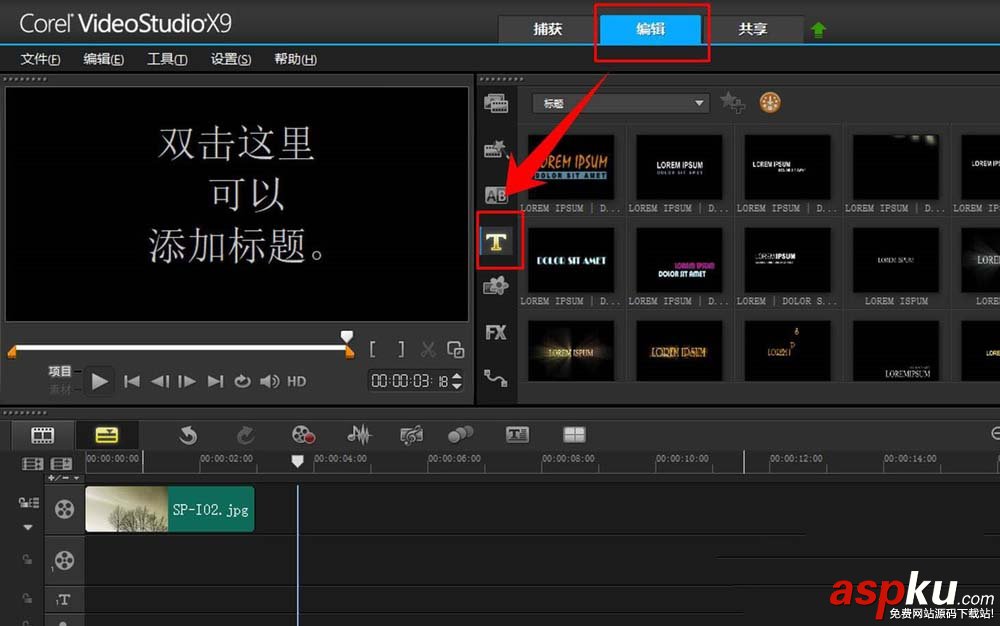Select the Media library icon
Image resolution: width=1000 pixels, height=626 pixels.
pyautogui.click(x=496, y=103)
